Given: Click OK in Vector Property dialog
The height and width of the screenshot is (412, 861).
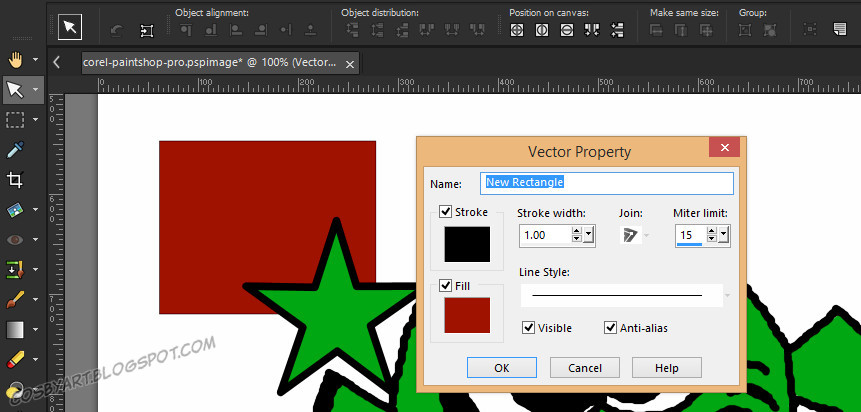Looking at the screenshot, I should click(502, 368).
